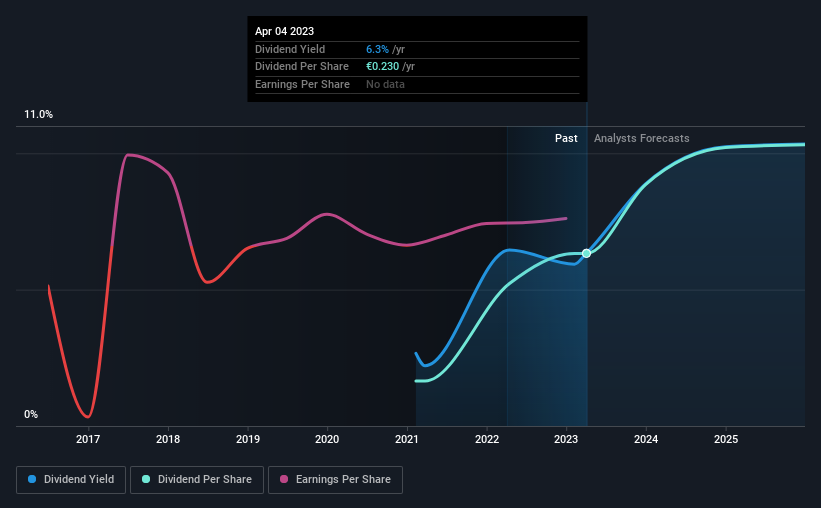
Task: Click the blue Dividend Yield legend dot
Action: [32, 479]
